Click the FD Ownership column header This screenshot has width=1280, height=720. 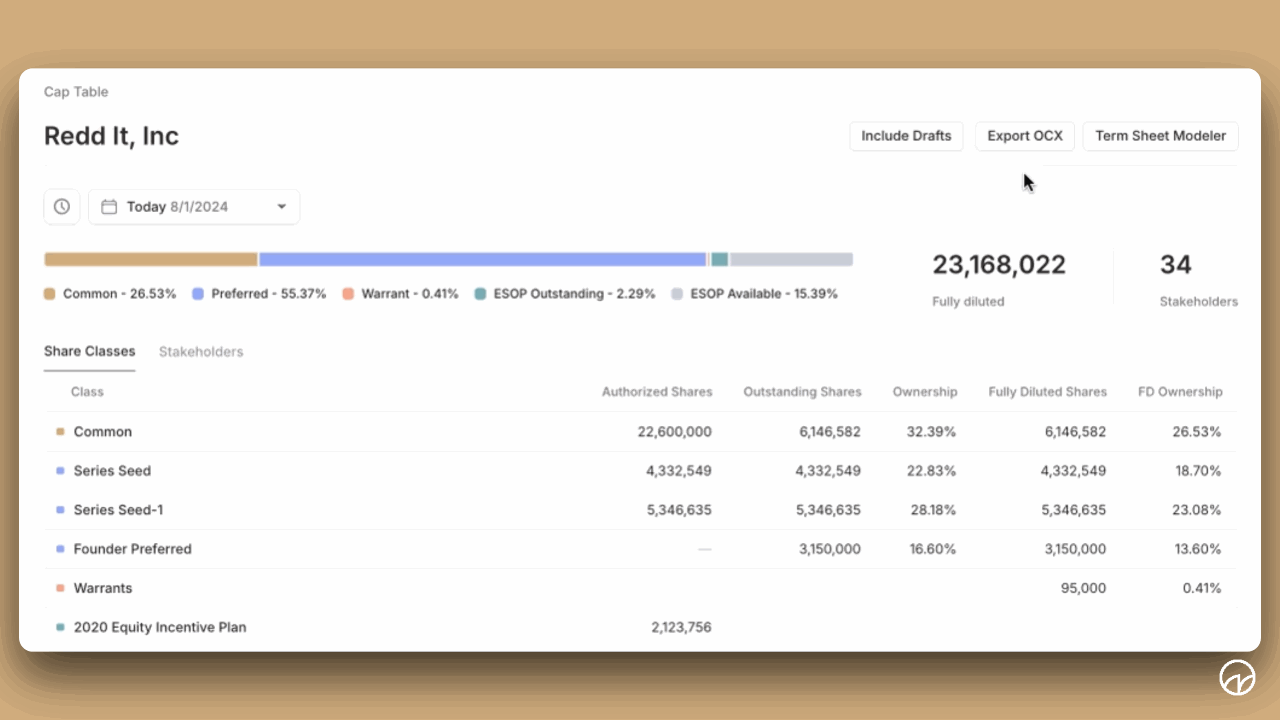click(1180, 392)
